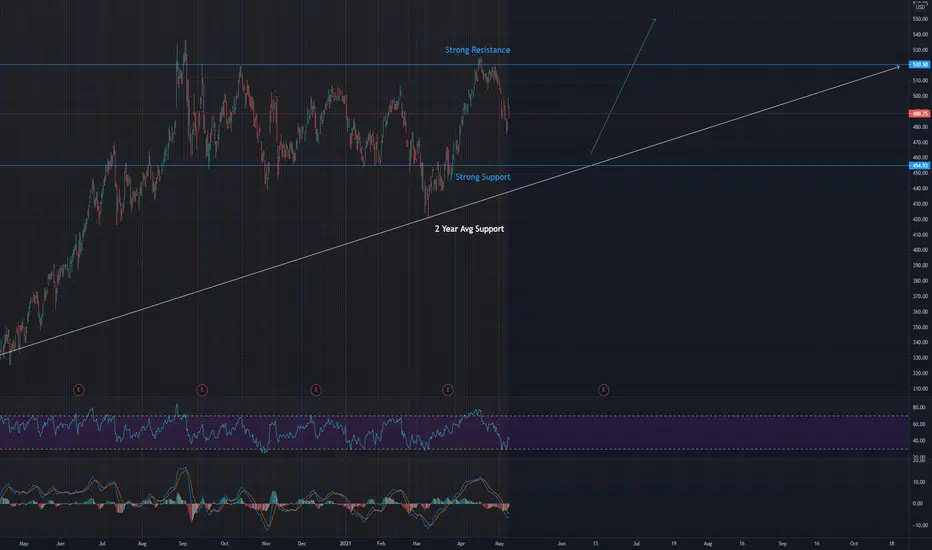The height and width of the screenshot is (550, 932).
Task: Click the 530.00 price axis label
Action: pos(920,50)
